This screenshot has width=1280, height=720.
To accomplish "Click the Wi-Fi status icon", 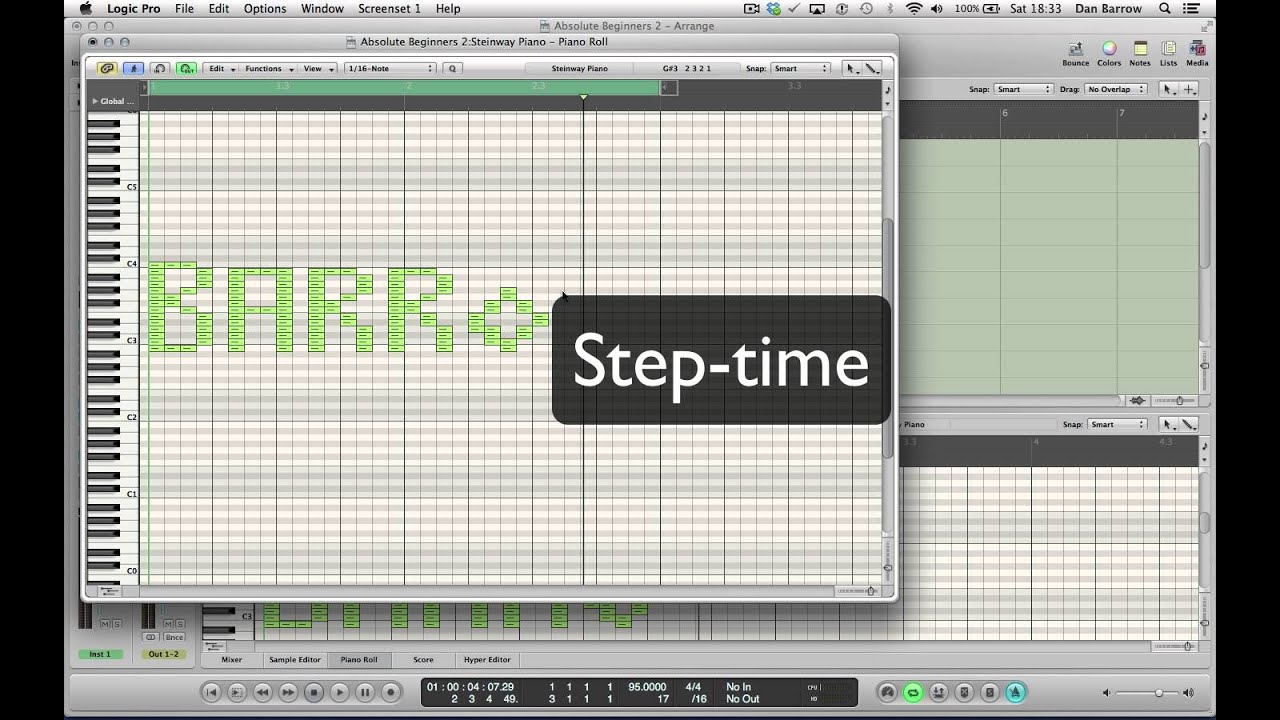I will pos(913,8).
